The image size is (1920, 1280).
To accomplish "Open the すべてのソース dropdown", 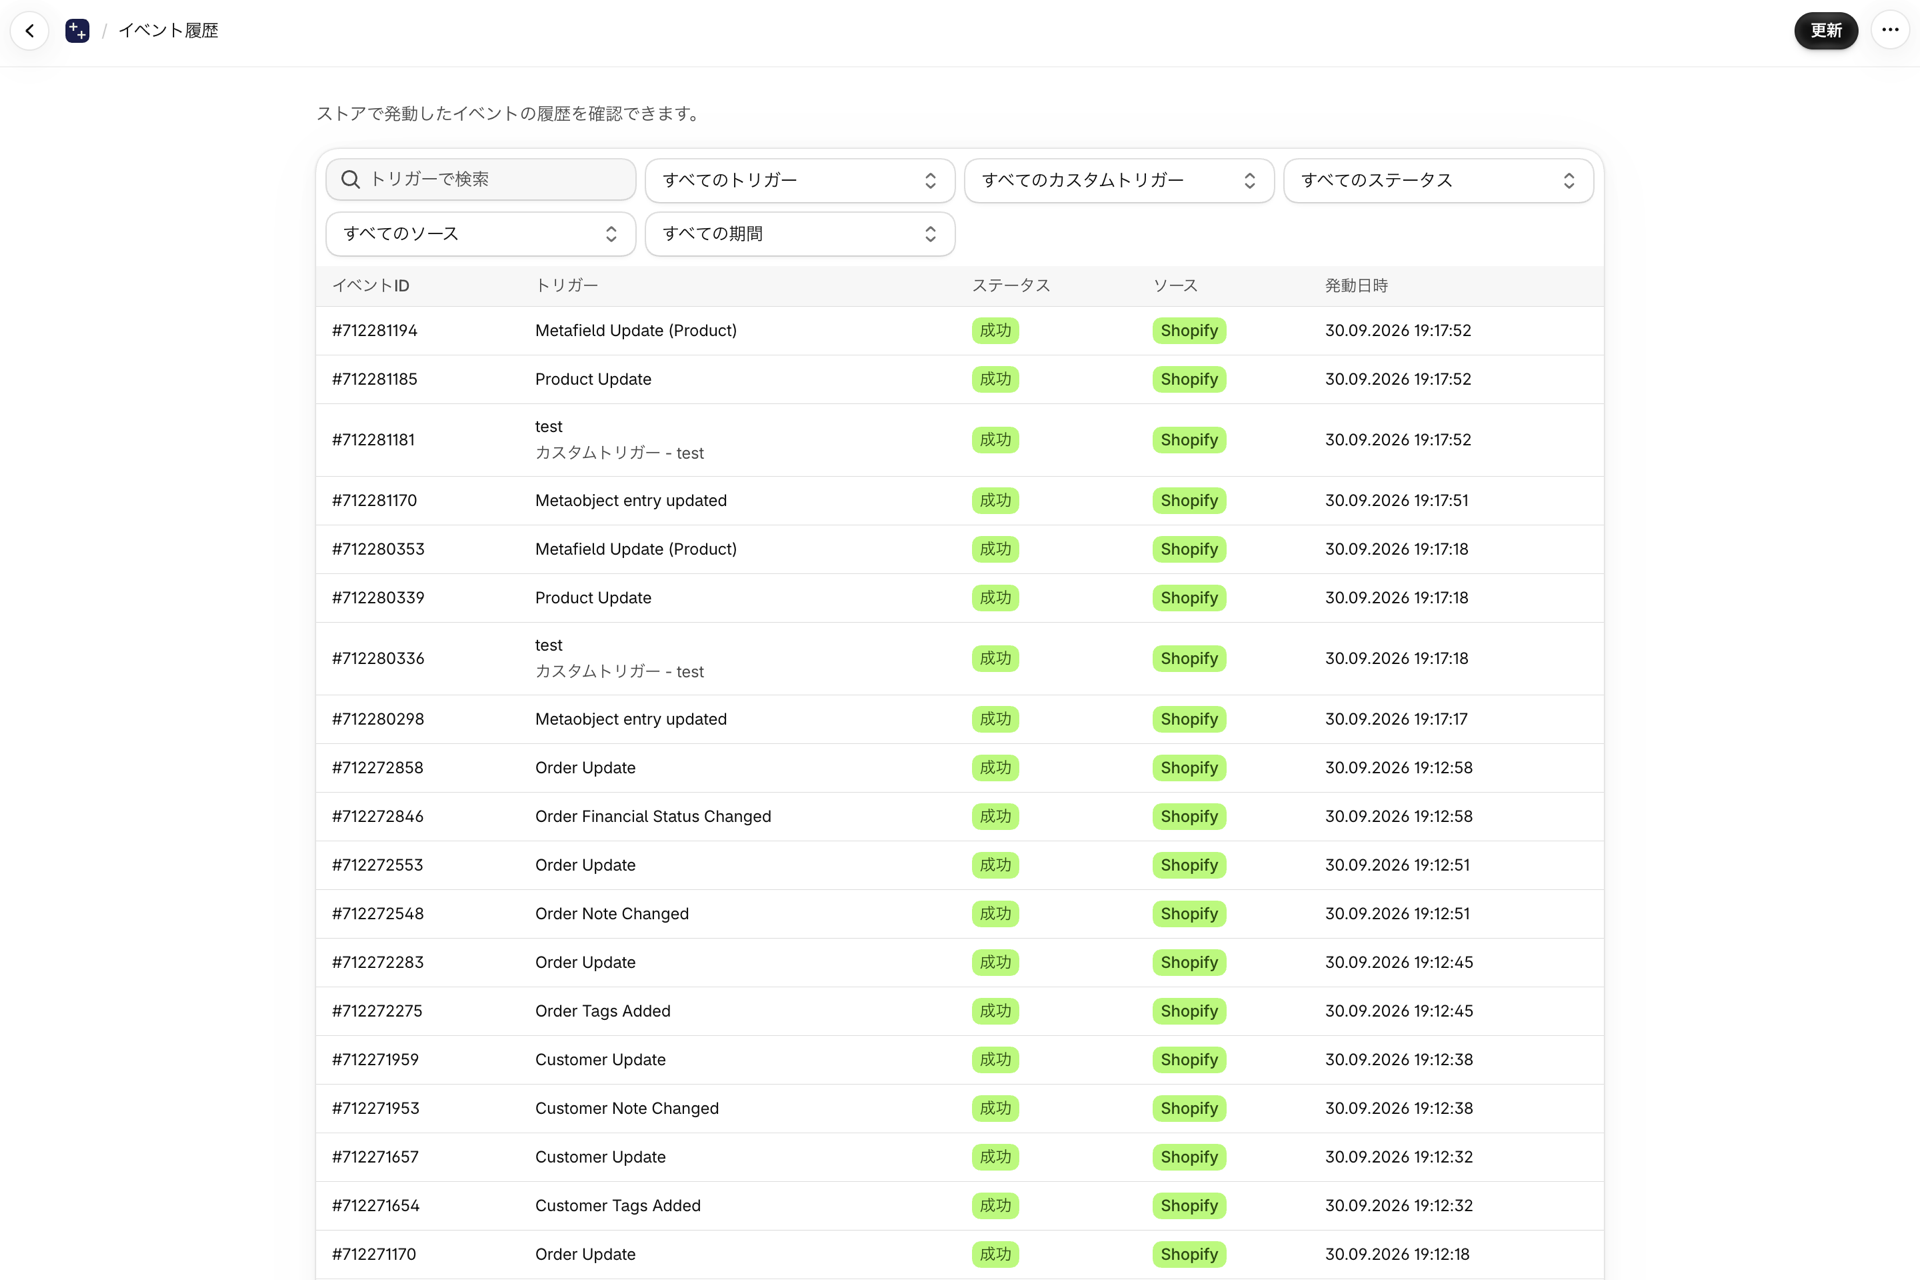I will coord(481,234).
